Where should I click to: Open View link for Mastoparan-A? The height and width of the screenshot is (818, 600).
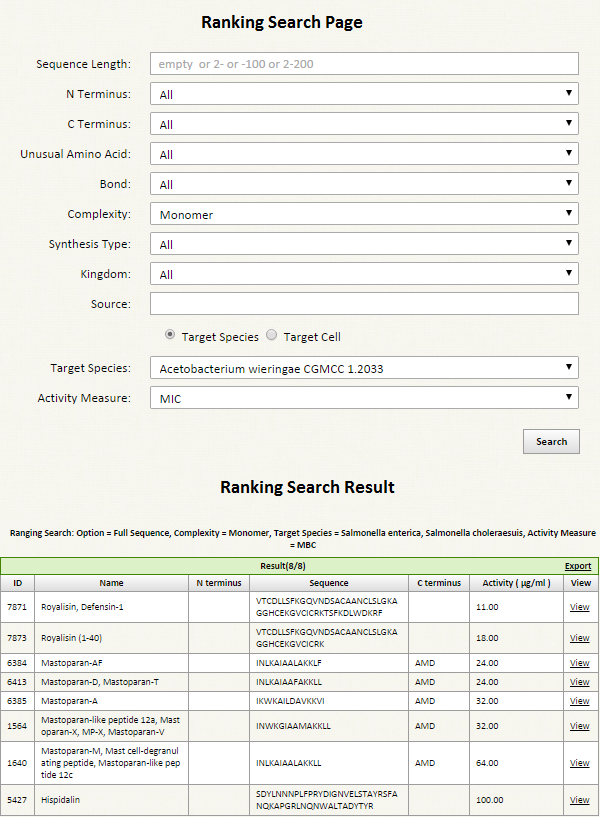click(579, 701)
